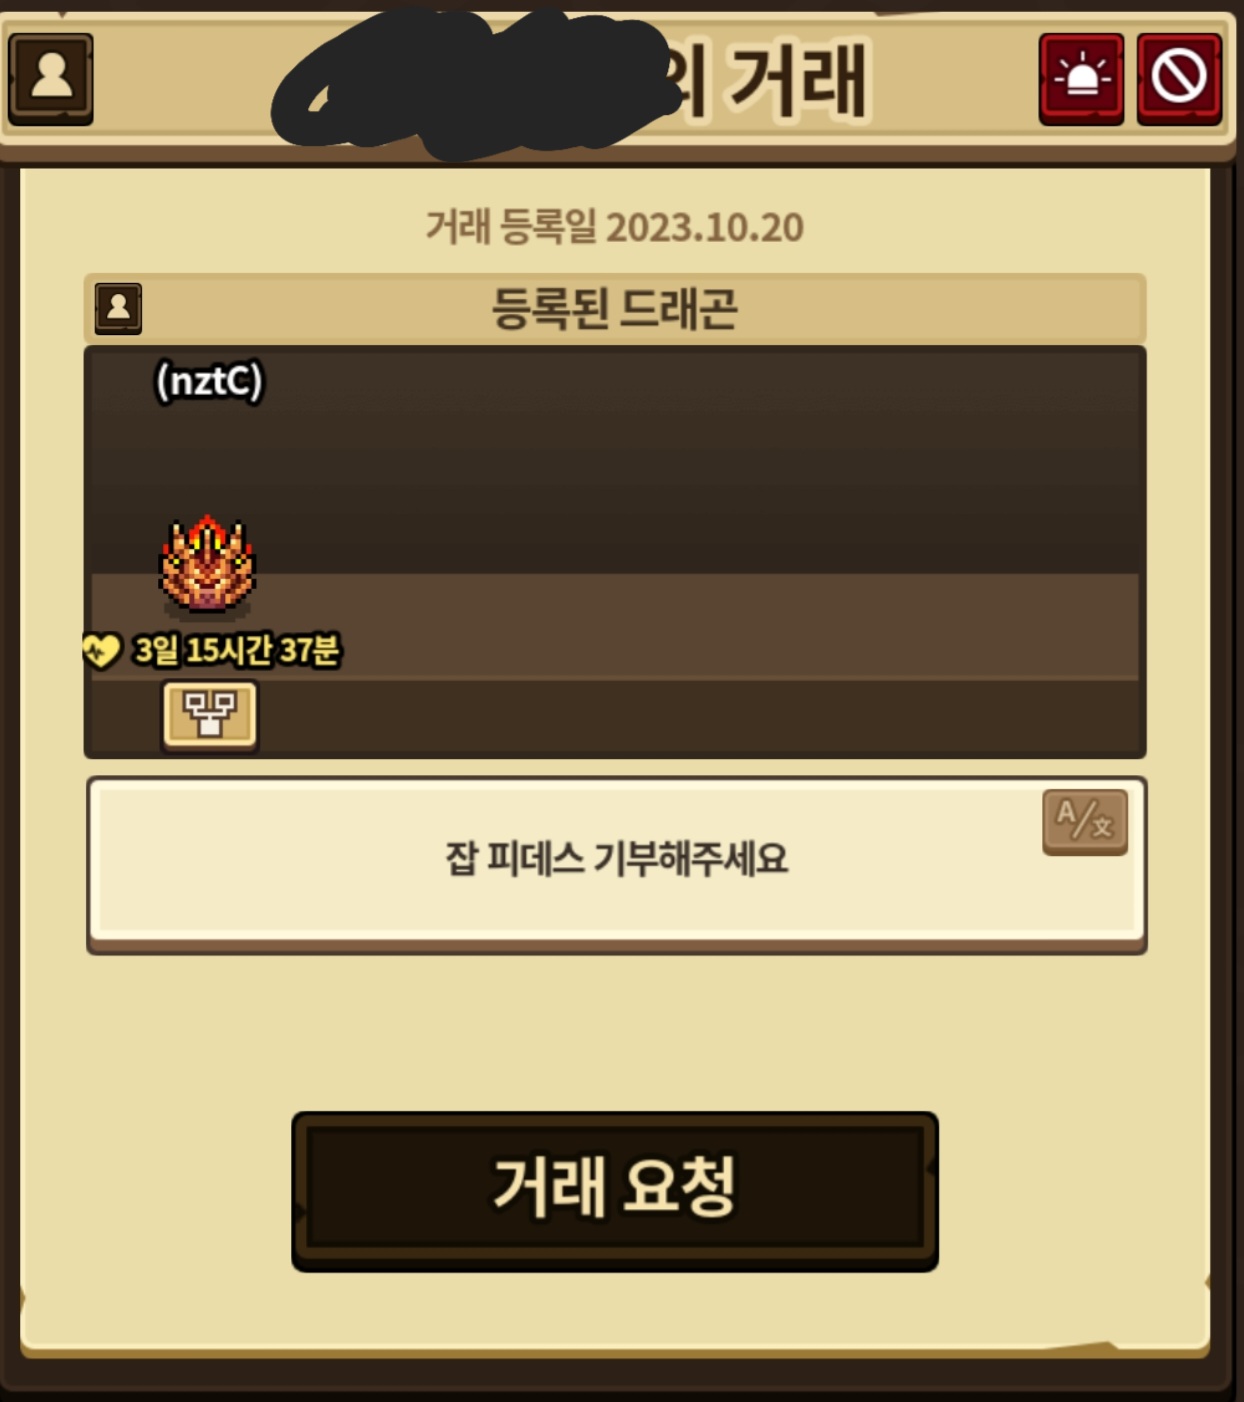Tap the date 2023.10.20
The width and height of the screenshot is (1244, 1402).
coord(704,227)
